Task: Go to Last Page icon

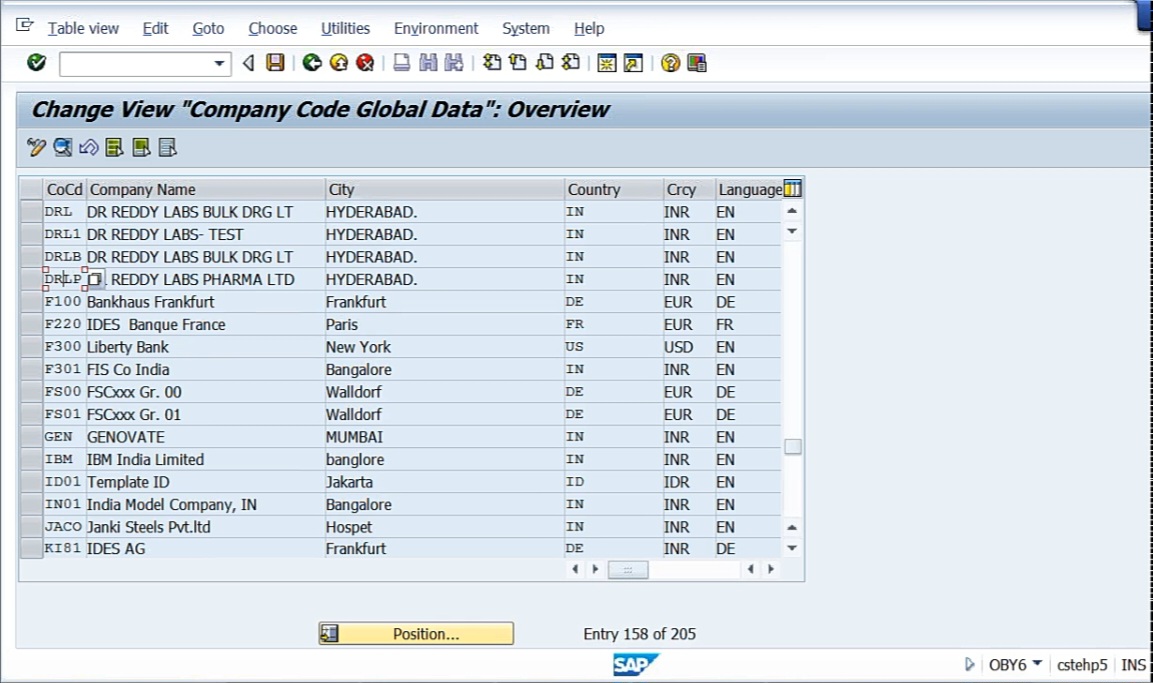Action: 571,63
